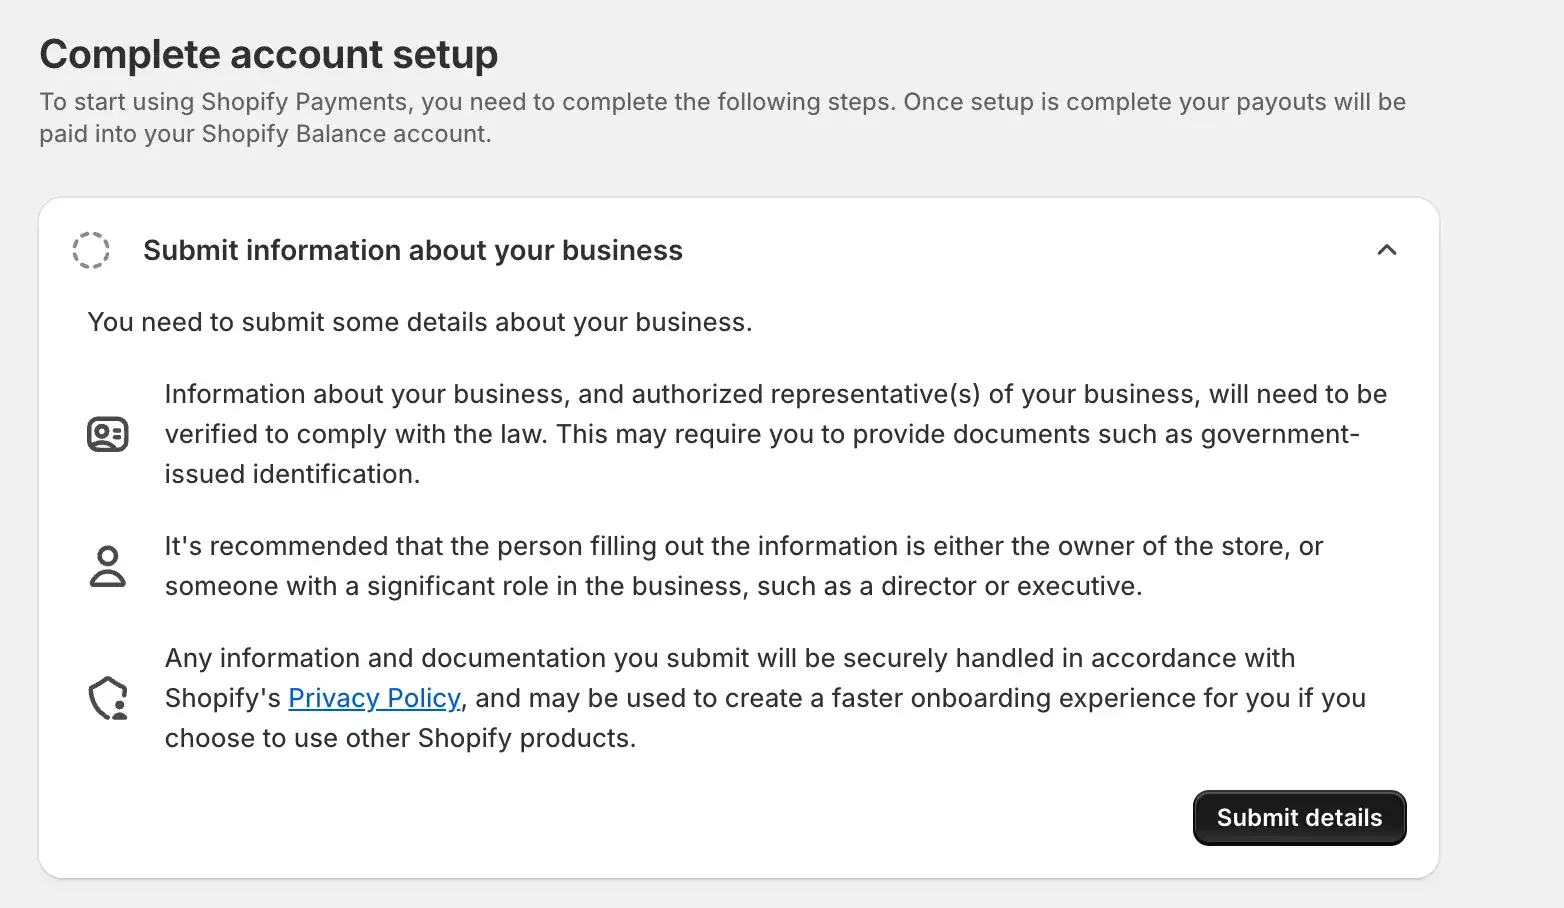Click the line starting 'Any information and documentation'
The height and width of the screenshot is (908, 1564).
[x=729, y=658]
